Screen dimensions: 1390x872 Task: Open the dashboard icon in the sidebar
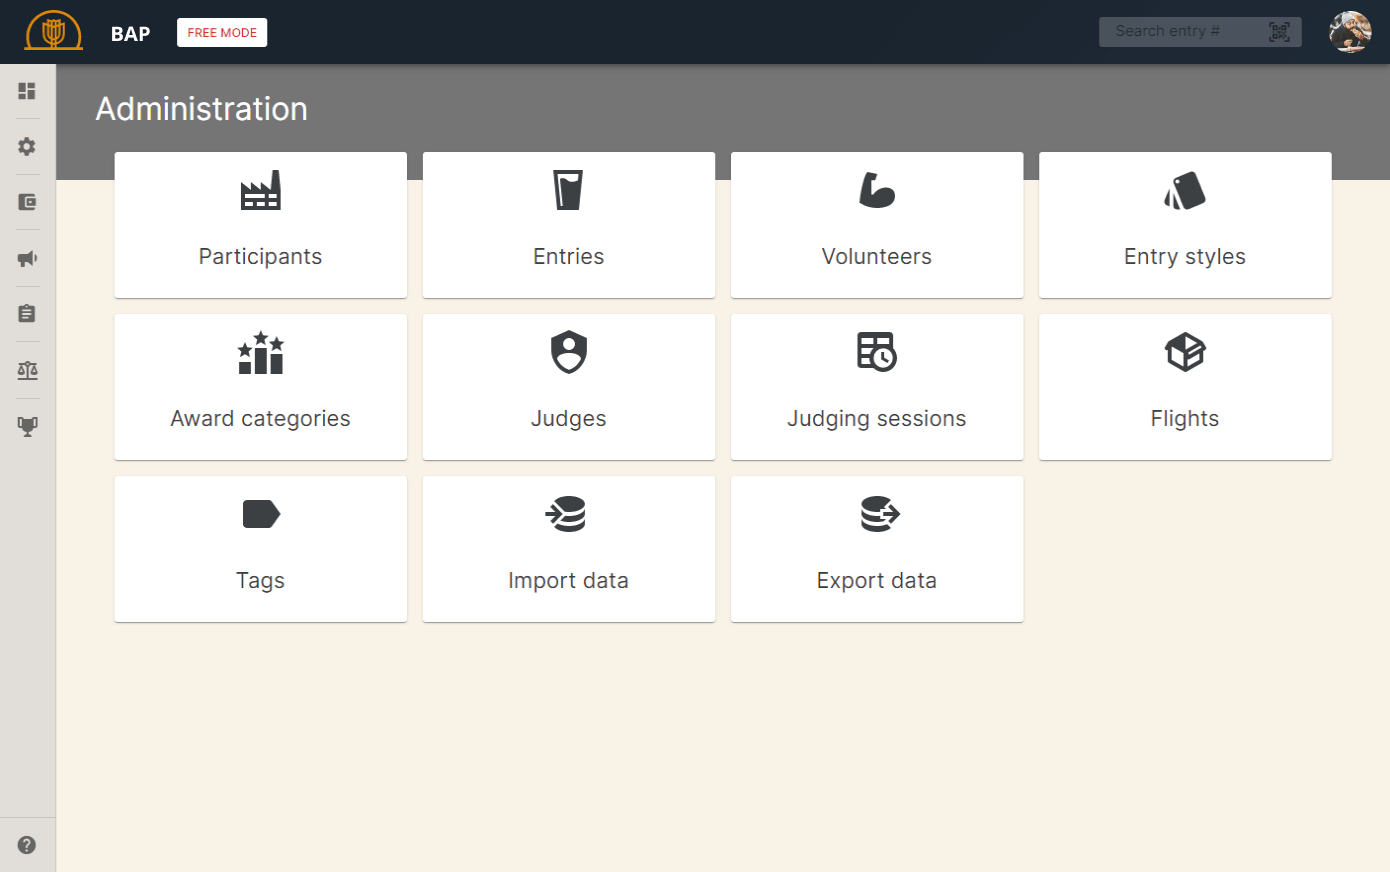(27, 91)
